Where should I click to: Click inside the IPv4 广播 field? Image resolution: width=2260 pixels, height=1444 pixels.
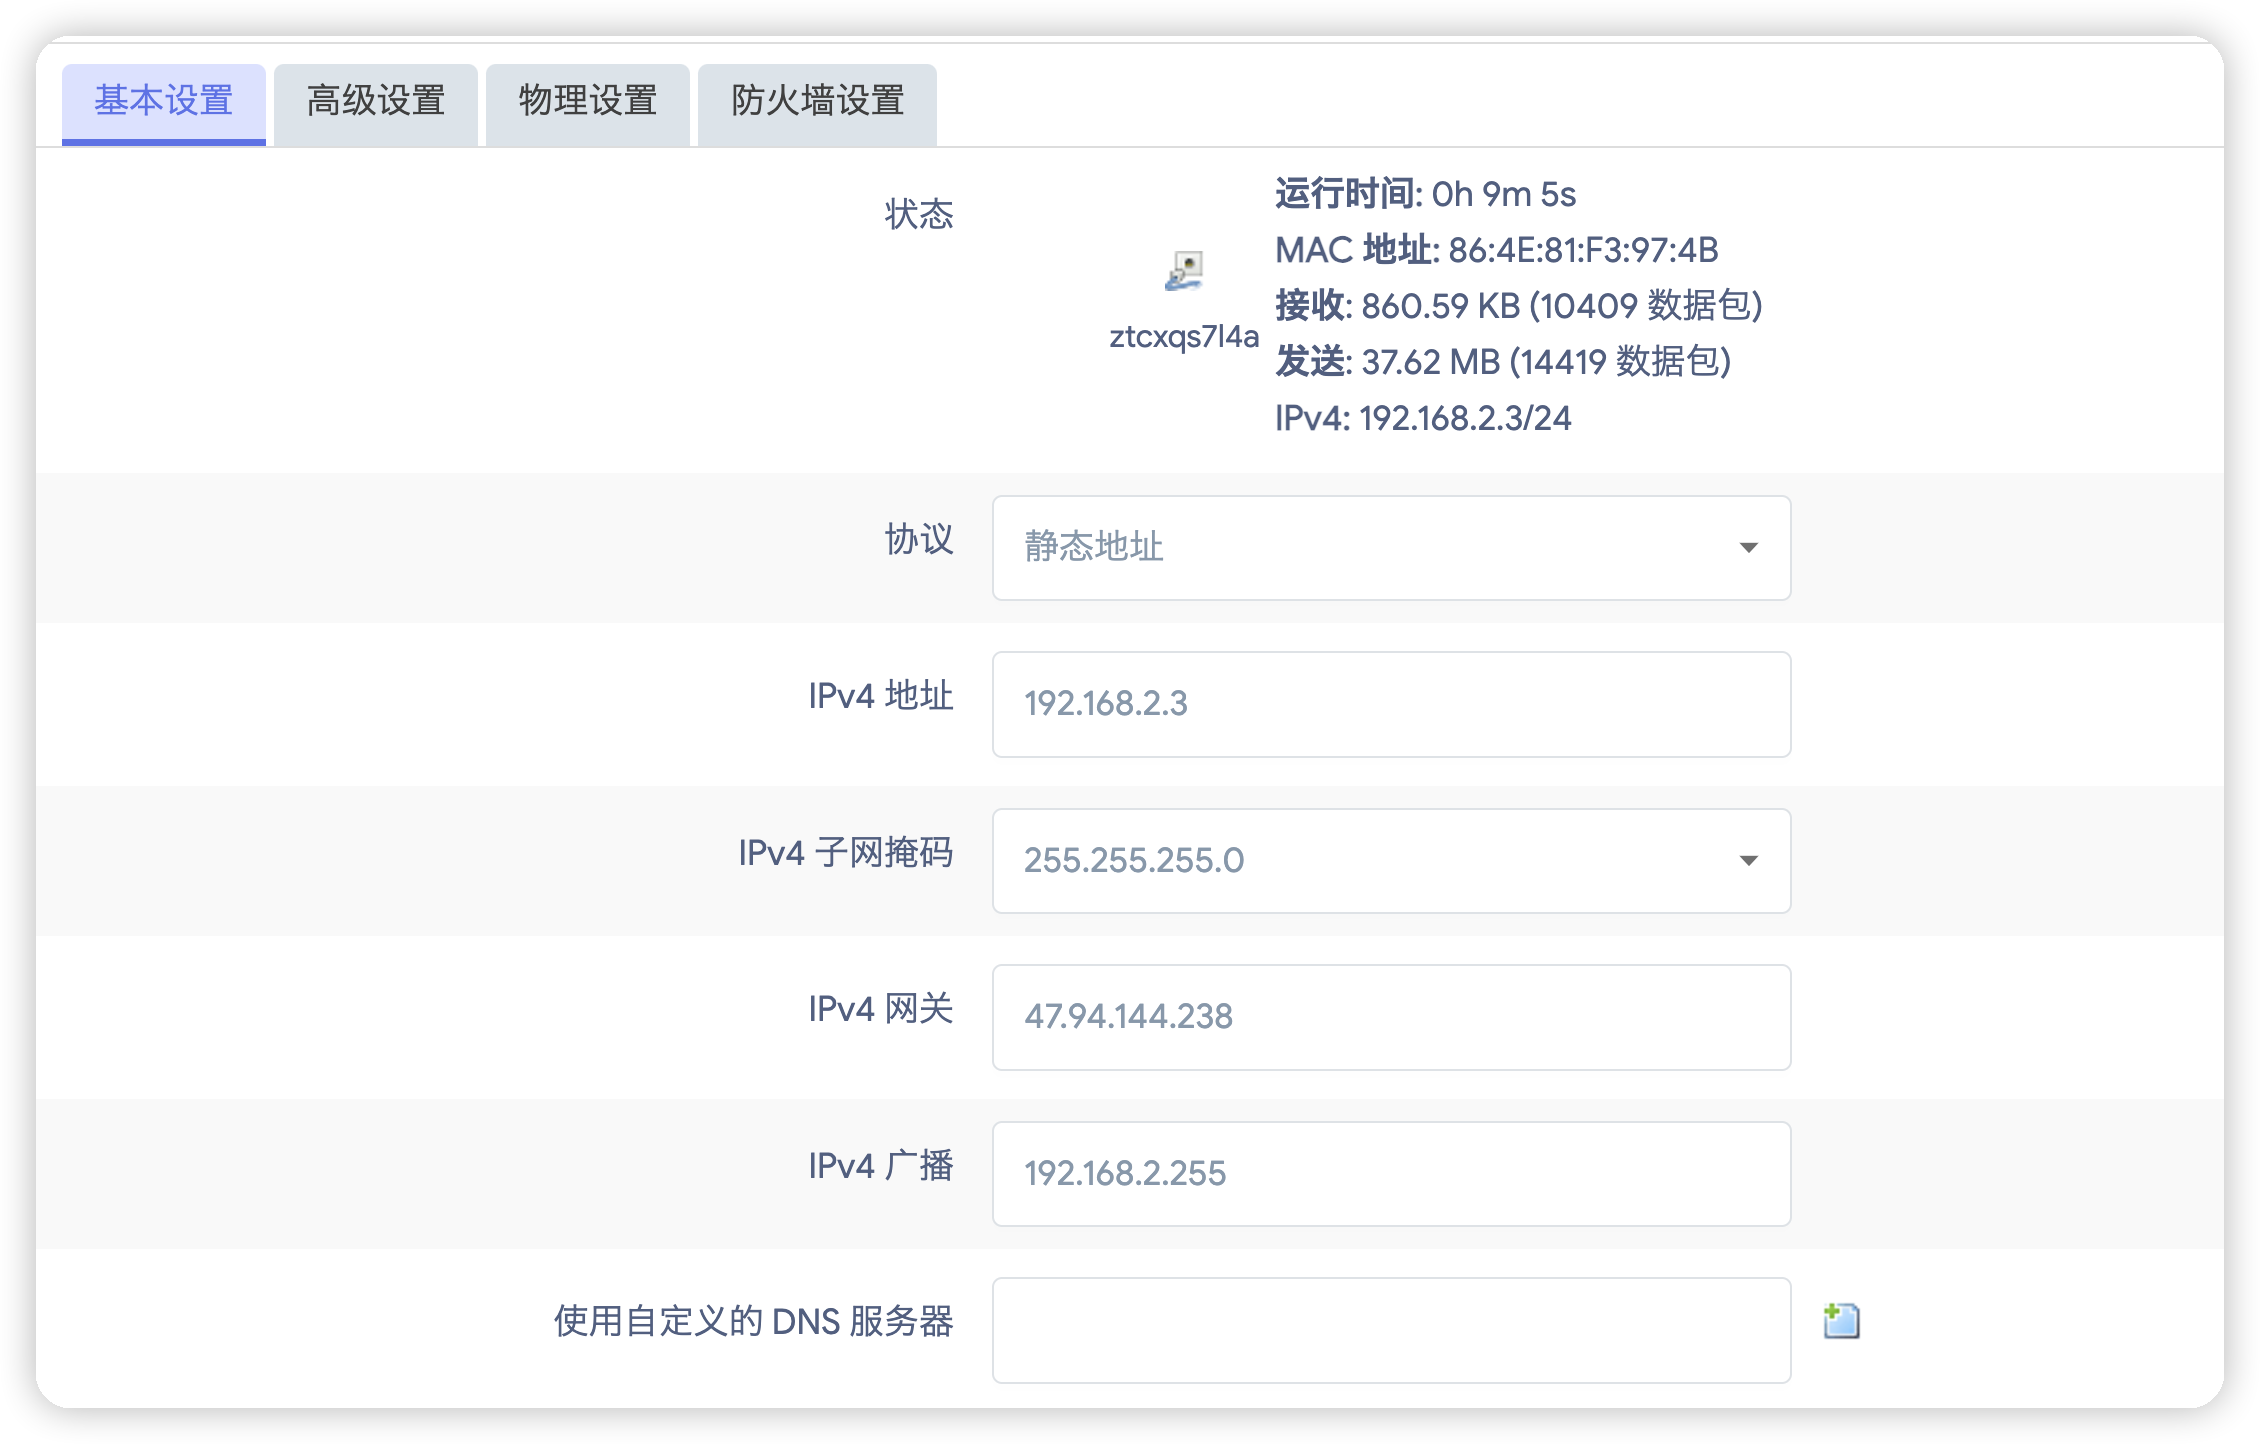(1390, 1174)
